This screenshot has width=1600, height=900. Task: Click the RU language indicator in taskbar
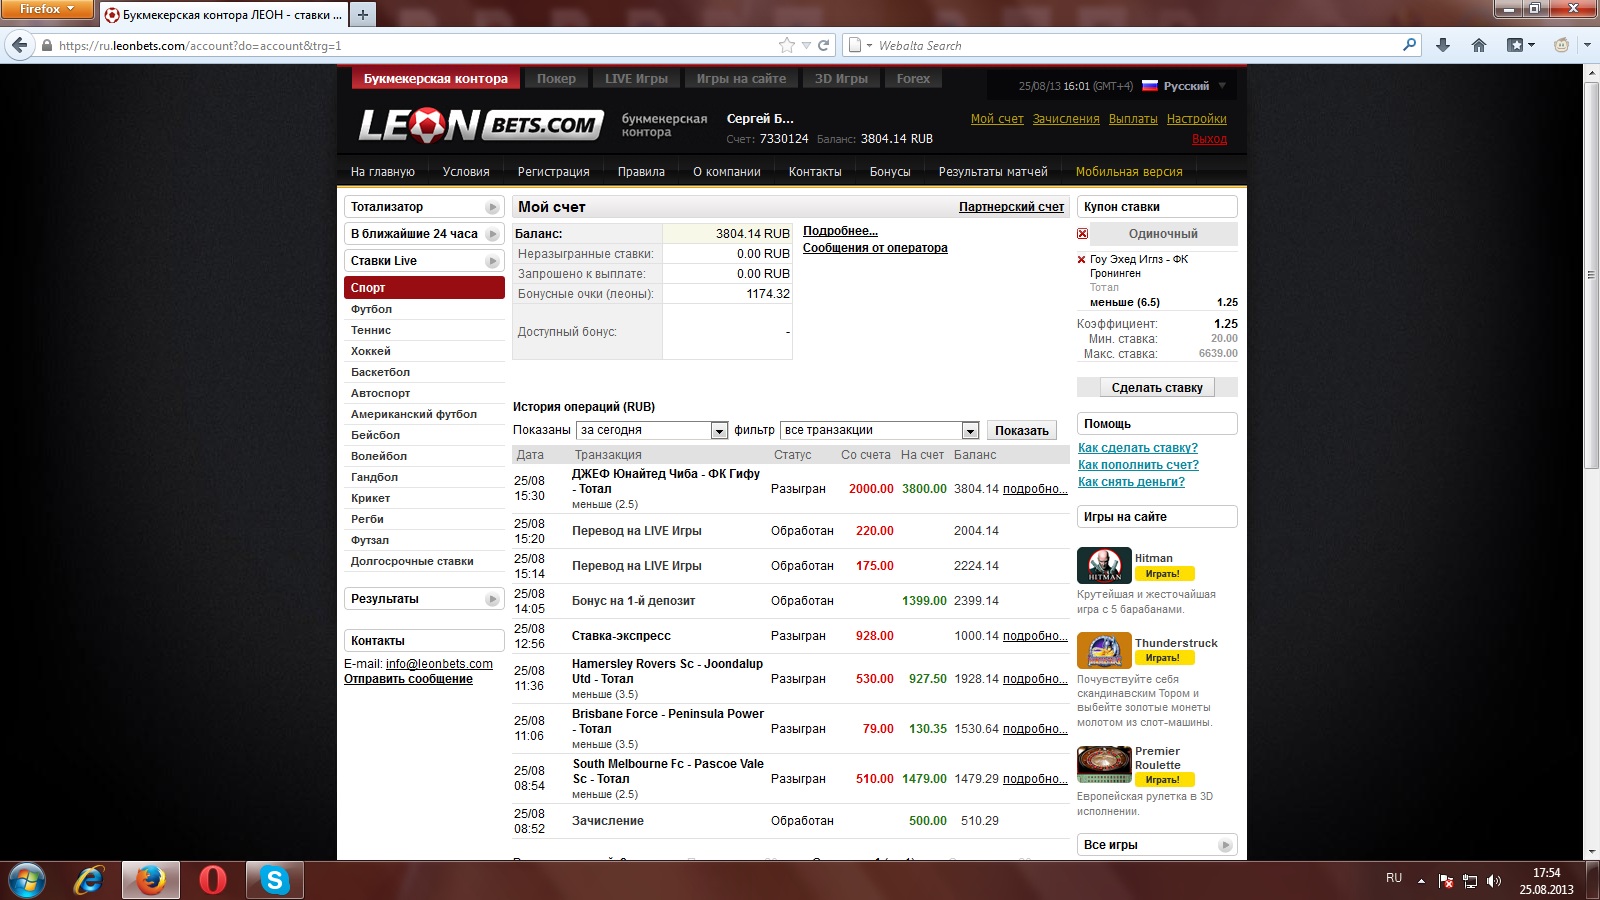(1394, 878)
